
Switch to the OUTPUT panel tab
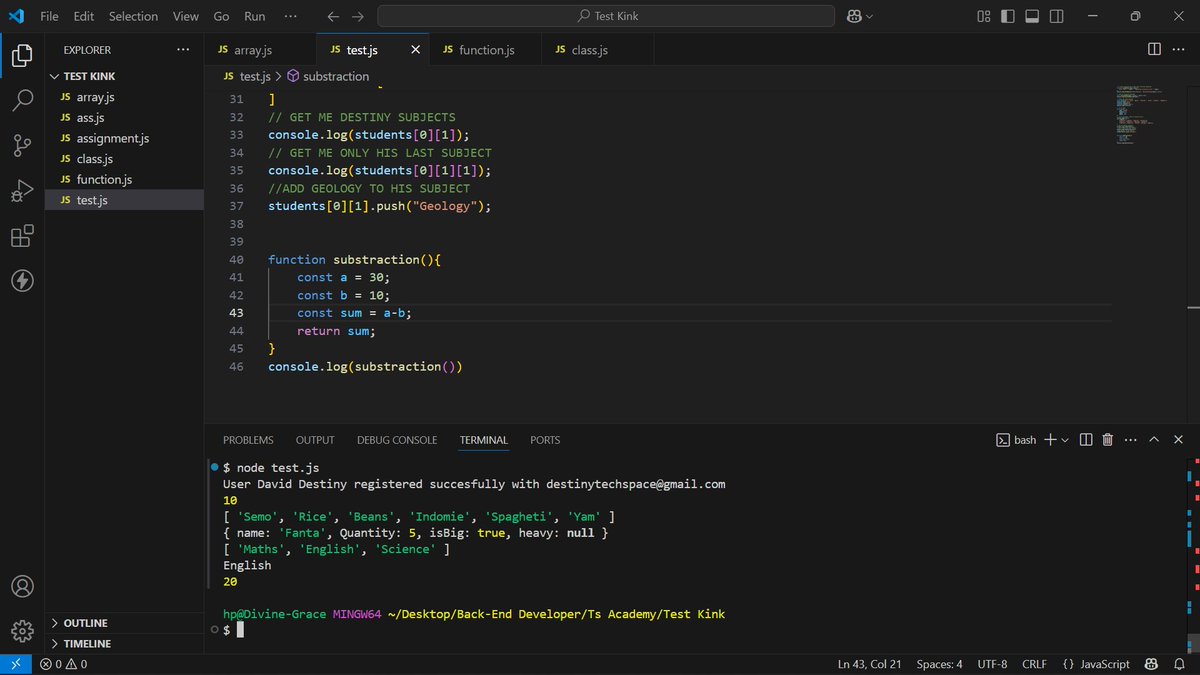(315, 440)
